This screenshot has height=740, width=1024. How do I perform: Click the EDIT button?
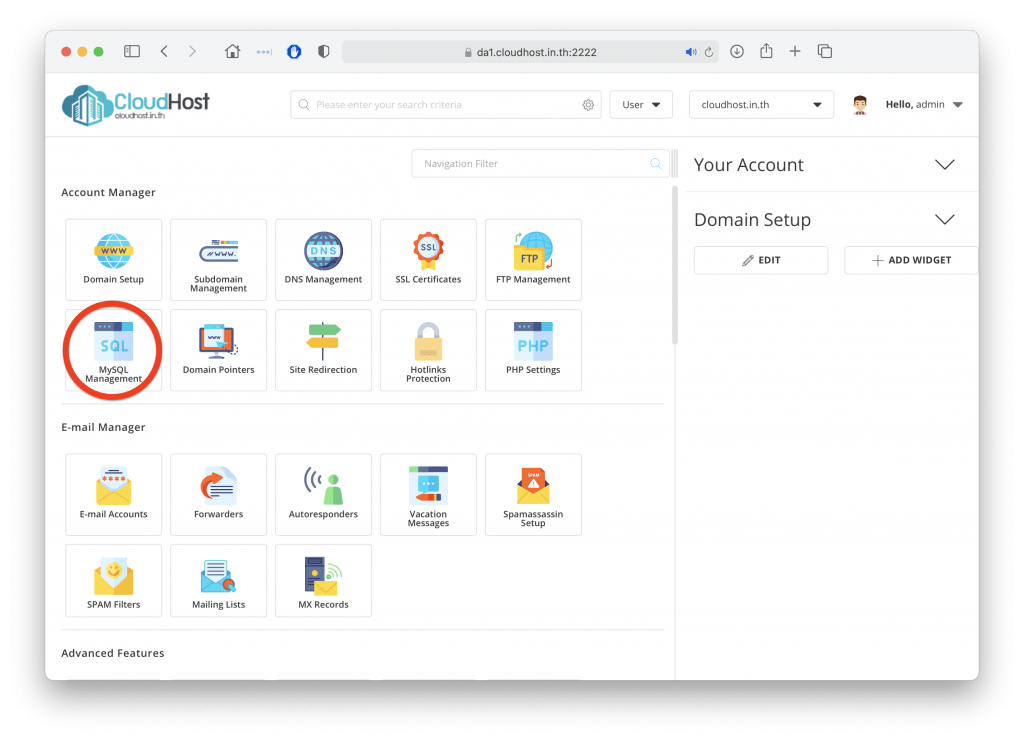click(761, 260)
